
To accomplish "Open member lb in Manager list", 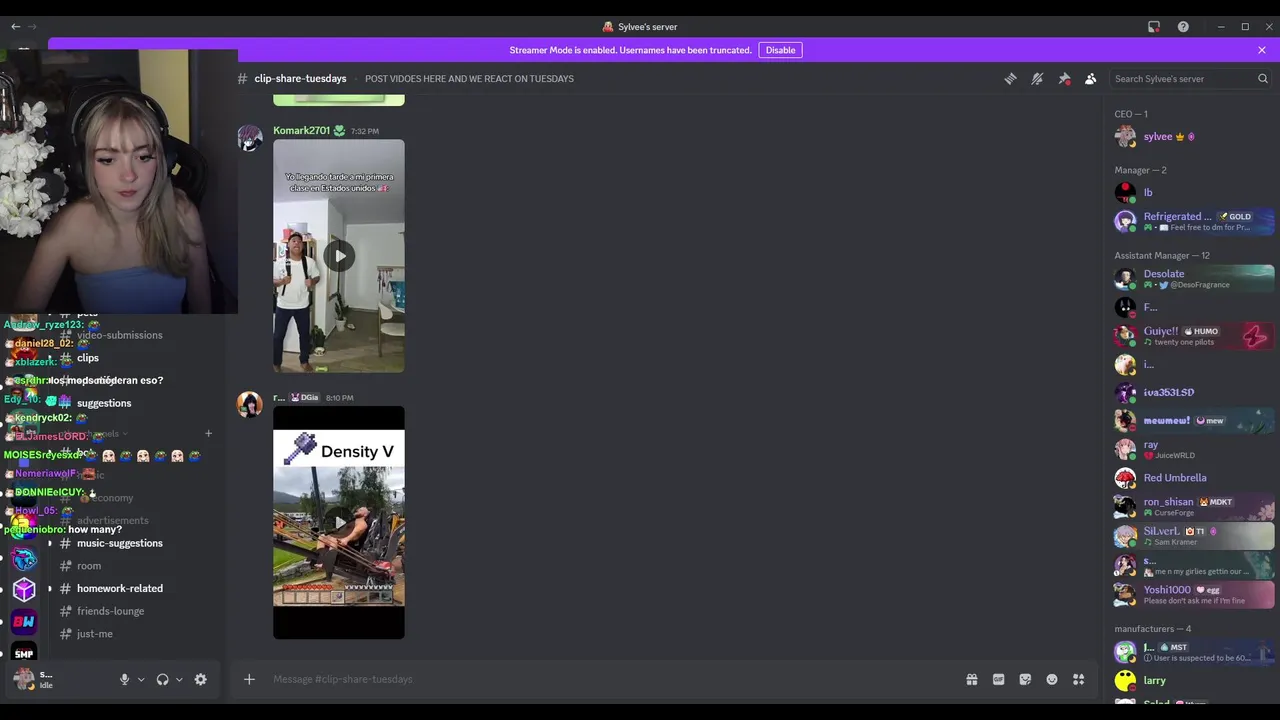I will (x=1194, y=192).
